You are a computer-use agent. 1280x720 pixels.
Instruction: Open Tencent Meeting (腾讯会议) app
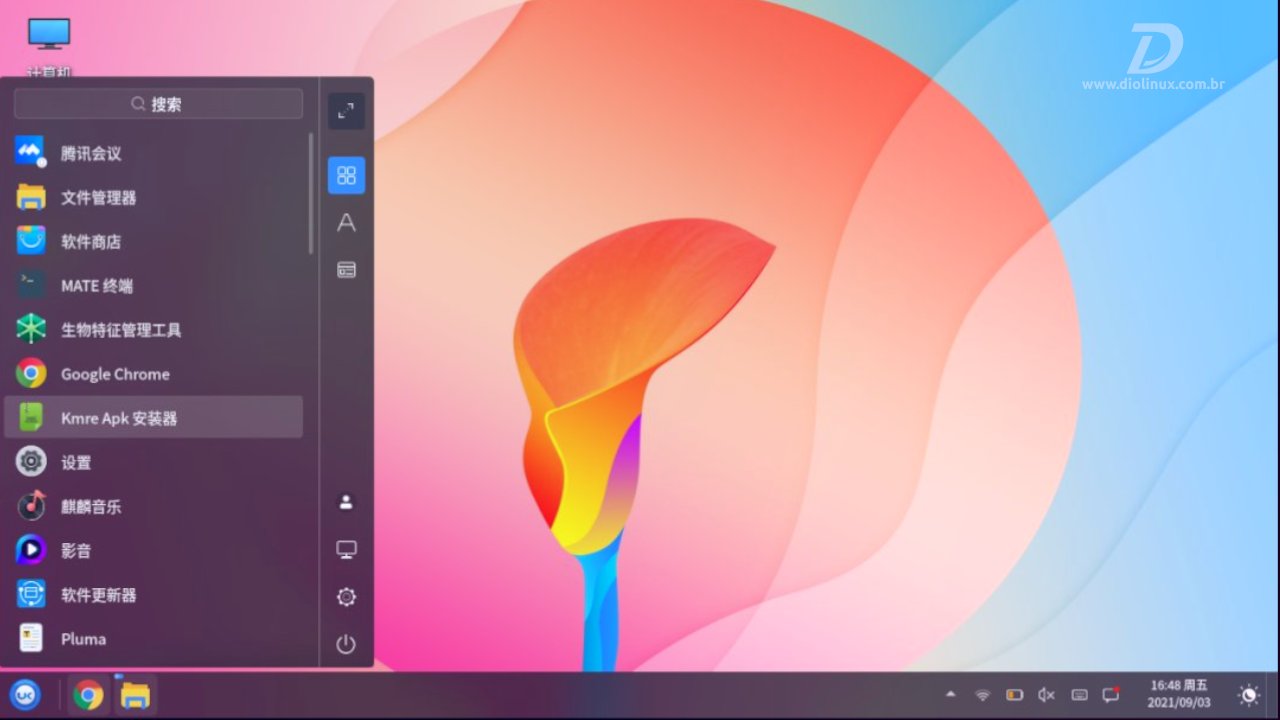154,153
